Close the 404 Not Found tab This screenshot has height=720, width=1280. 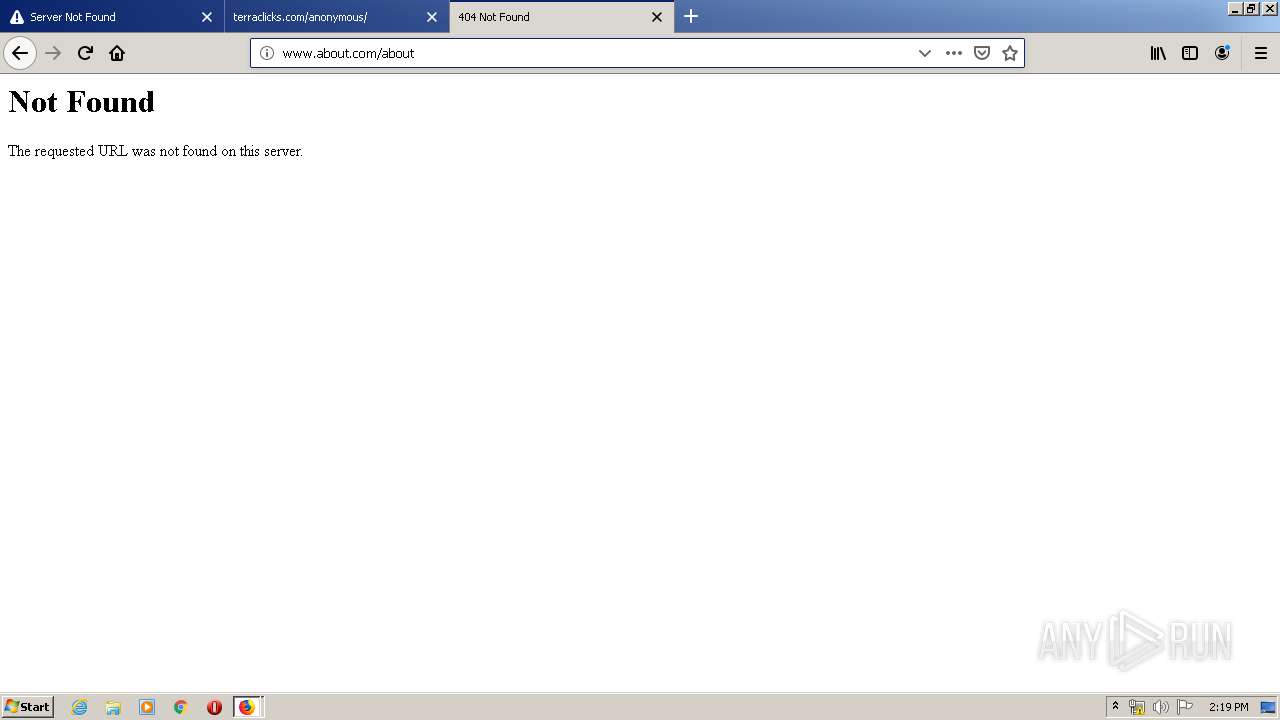657,17
